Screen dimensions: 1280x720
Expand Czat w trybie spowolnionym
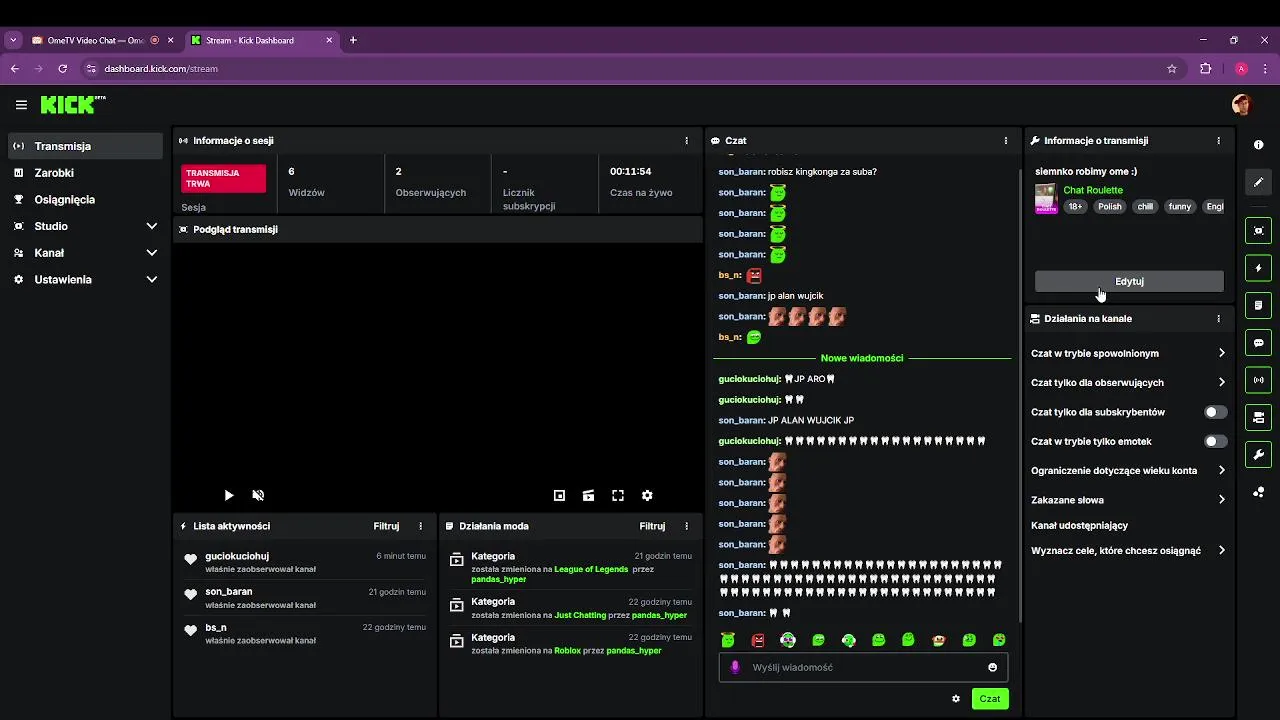coord(1128,353)
